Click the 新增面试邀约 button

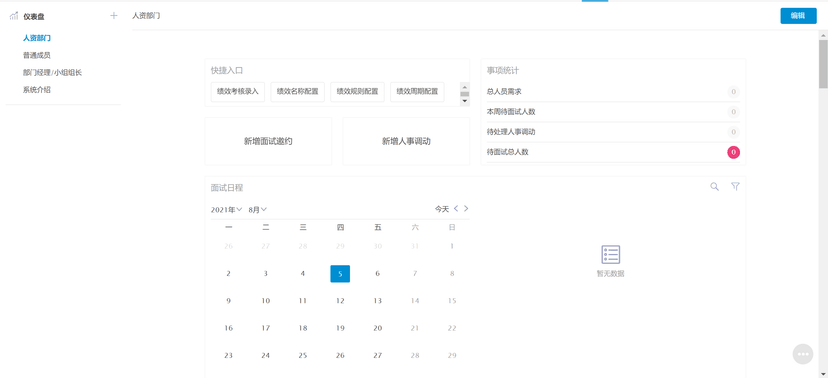coord(268,141)
